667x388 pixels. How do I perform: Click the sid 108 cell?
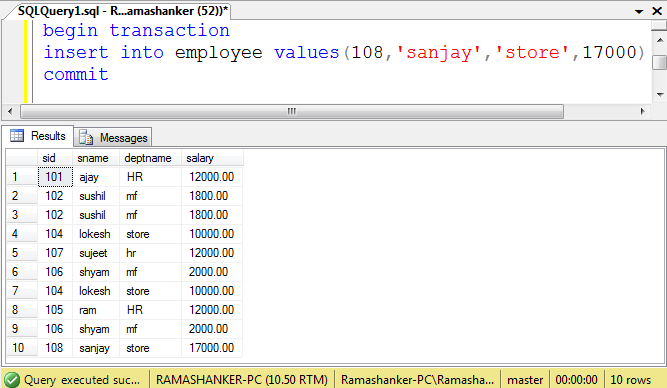tap(55, 348)
